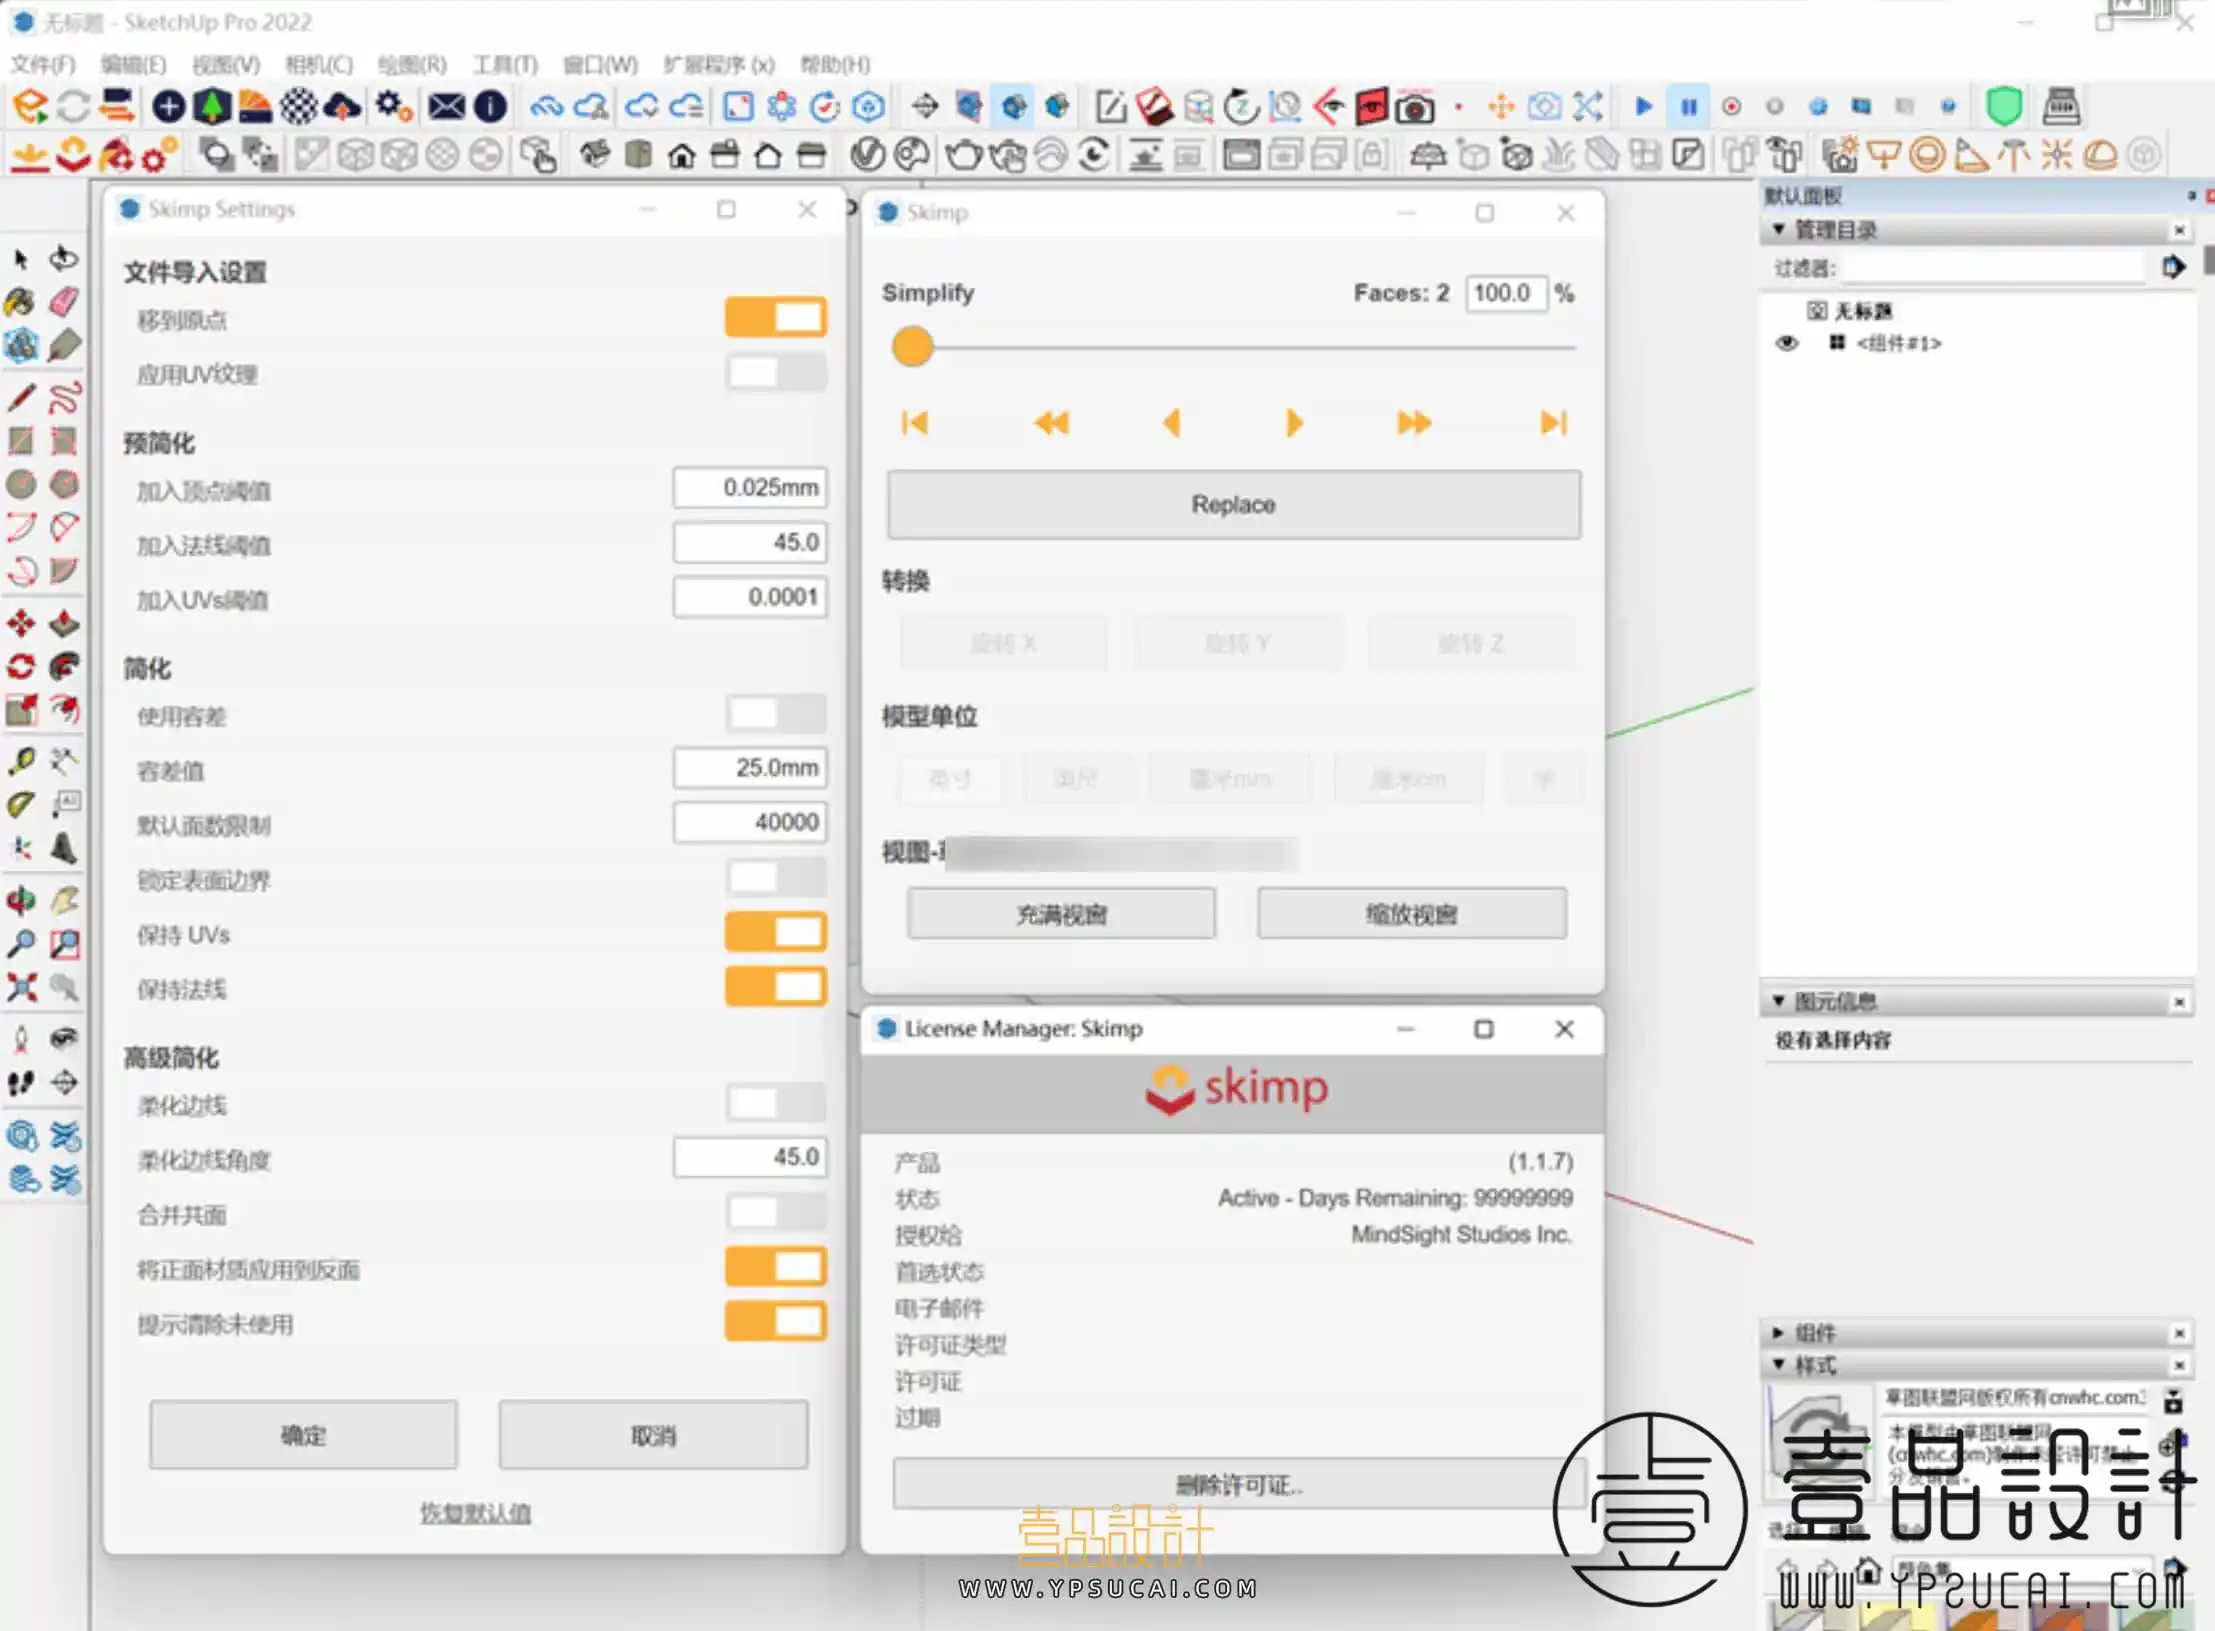Viewport: 2215px width, 1631px height.
Task: Click the skip-to-start simplify arrow
Action: point(914,423)
